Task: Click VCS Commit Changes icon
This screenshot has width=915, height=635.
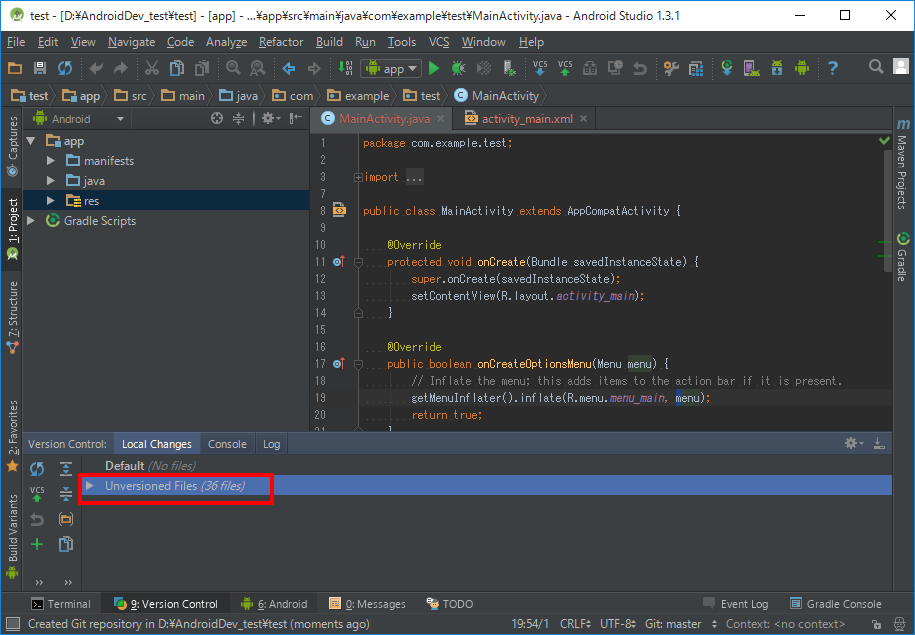Action: click(x=565, y=68)
